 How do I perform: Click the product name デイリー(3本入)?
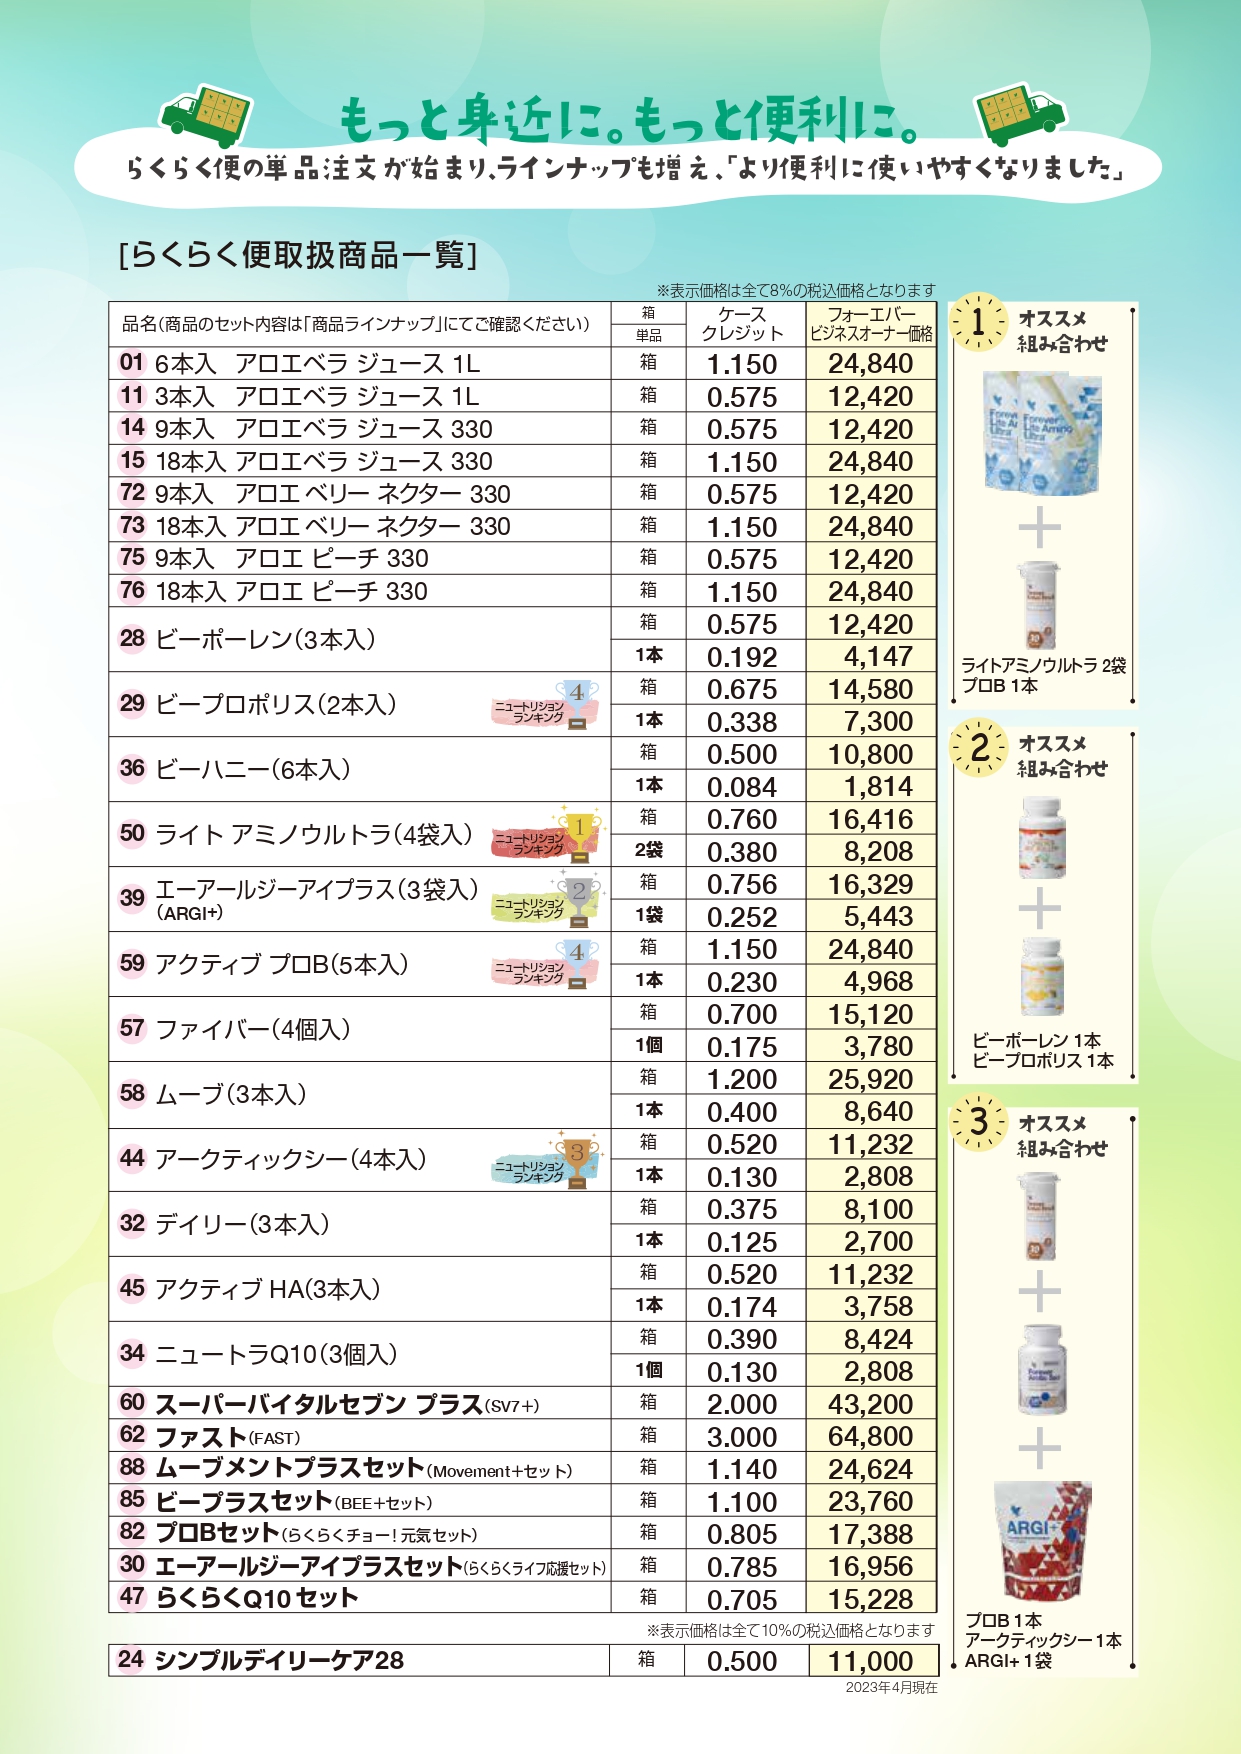pyautogui.click(x=242, y=1224)
